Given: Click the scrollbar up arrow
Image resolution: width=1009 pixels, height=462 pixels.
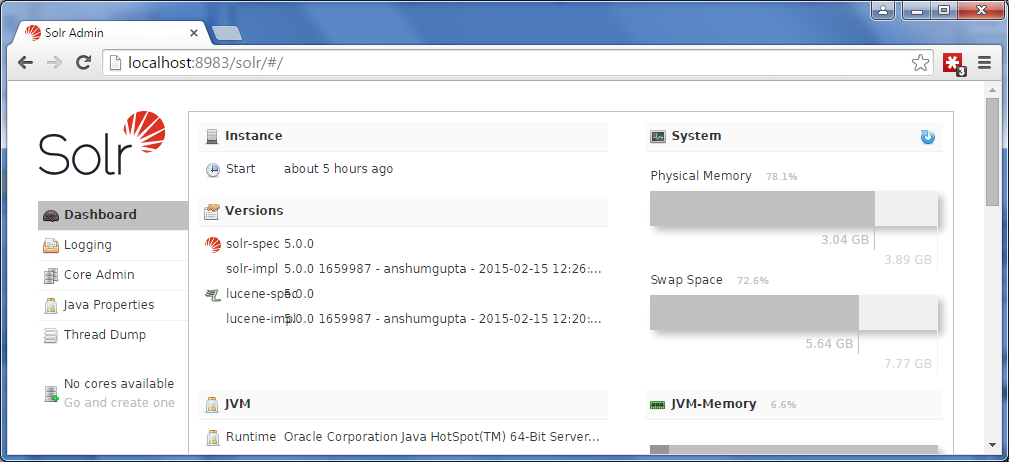Looking at the screenshot, I should (992, 89).
